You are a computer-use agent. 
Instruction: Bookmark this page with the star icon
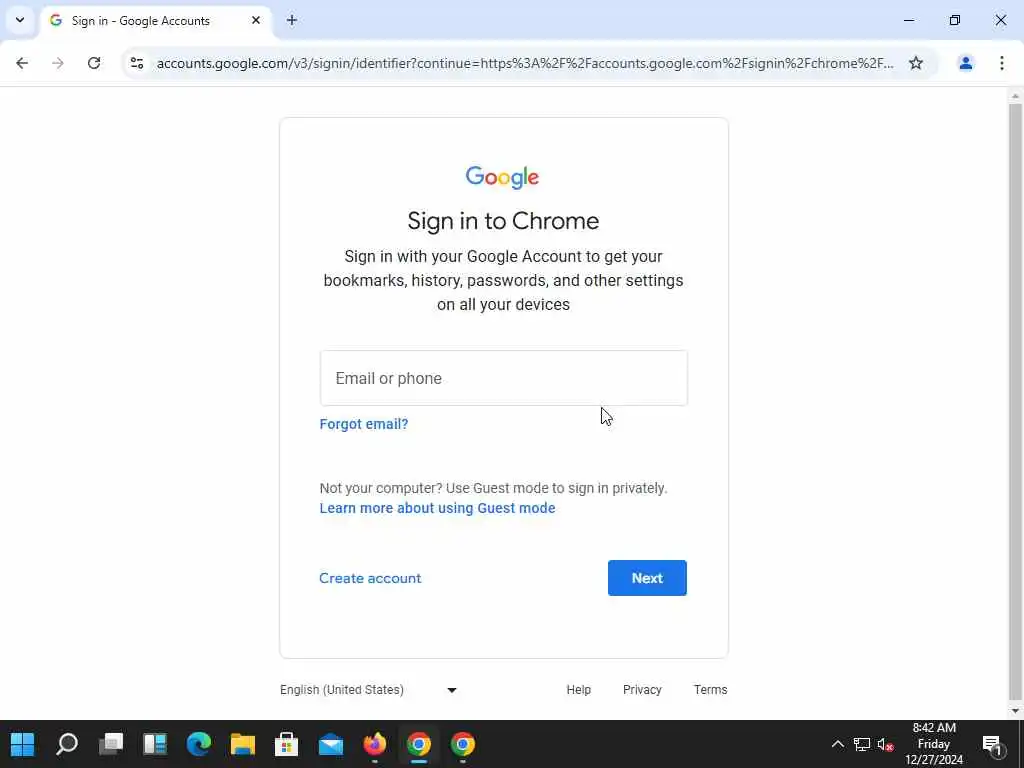pyautogui.click(x=916, y=63)
